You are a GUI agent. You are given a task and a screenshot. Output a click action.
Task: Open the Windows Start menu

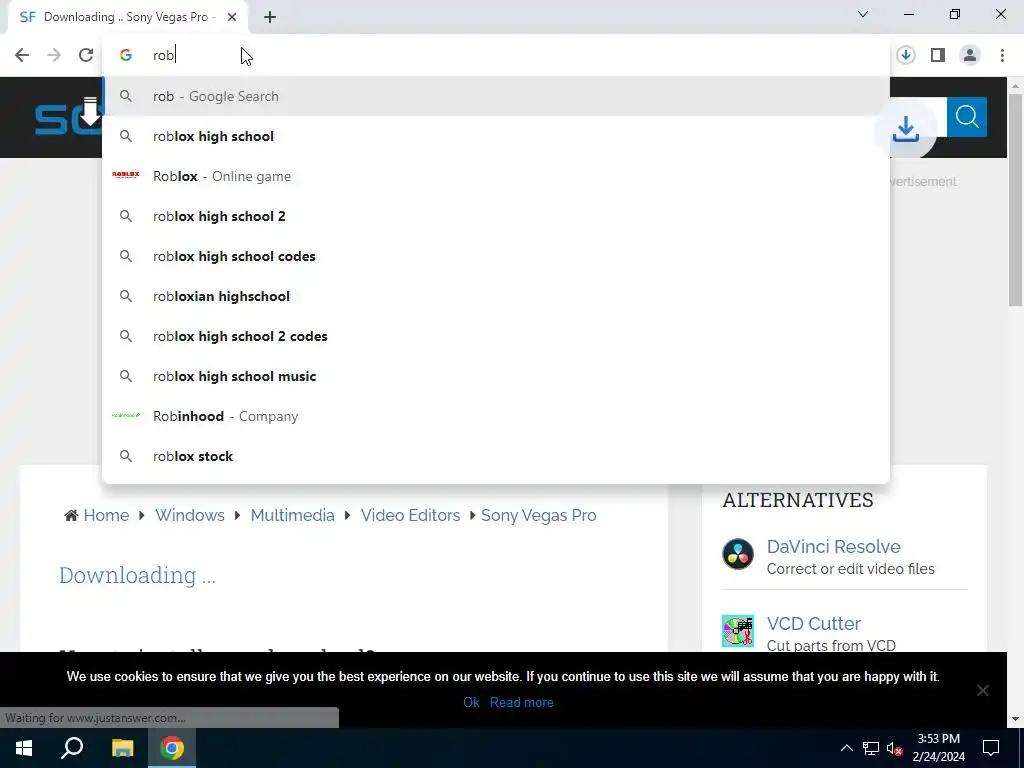click(x=24, y=748)
